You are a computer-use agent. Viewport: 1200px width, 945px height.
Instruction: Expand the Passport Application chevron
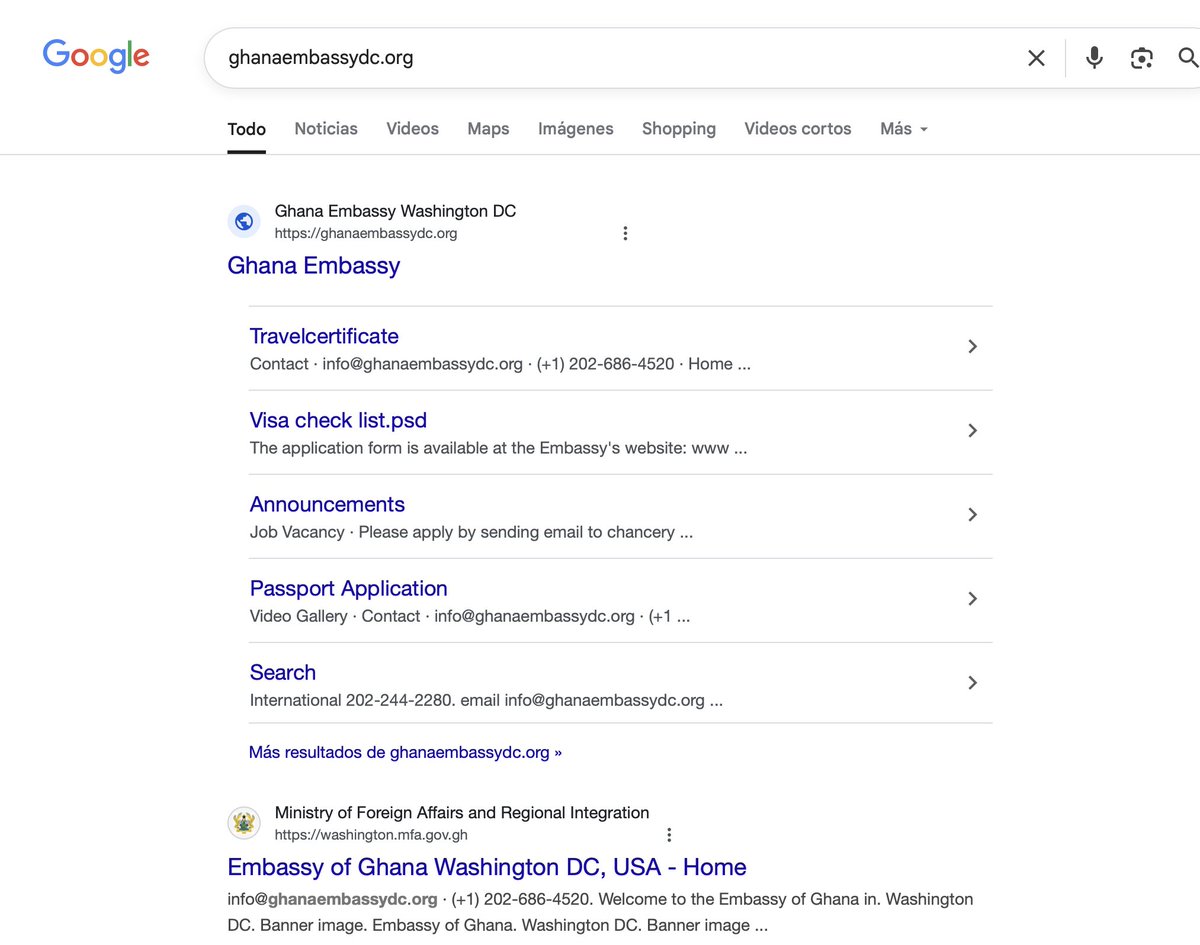[972, 598]
